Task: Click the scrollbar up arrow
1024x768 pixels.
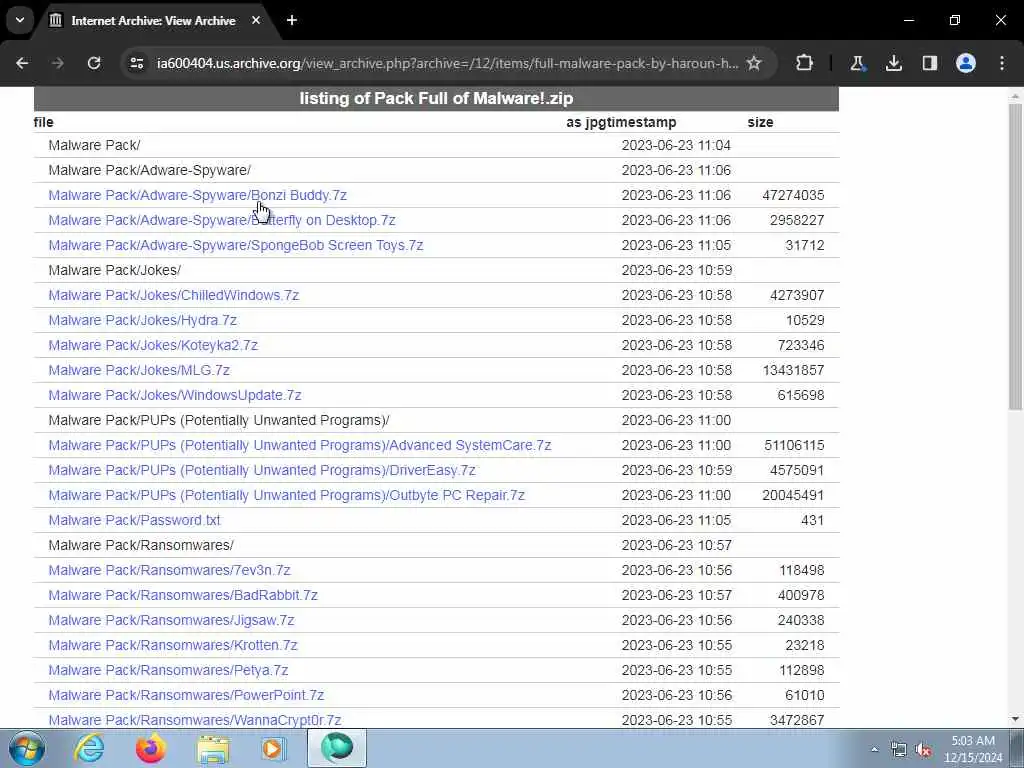Action: coord(1015,96)
